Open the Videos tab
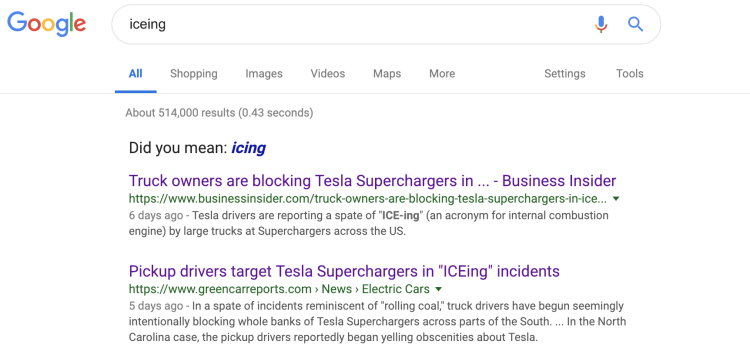Image resolution: width=750 pixels, height=361 pixels. [328, 74]
